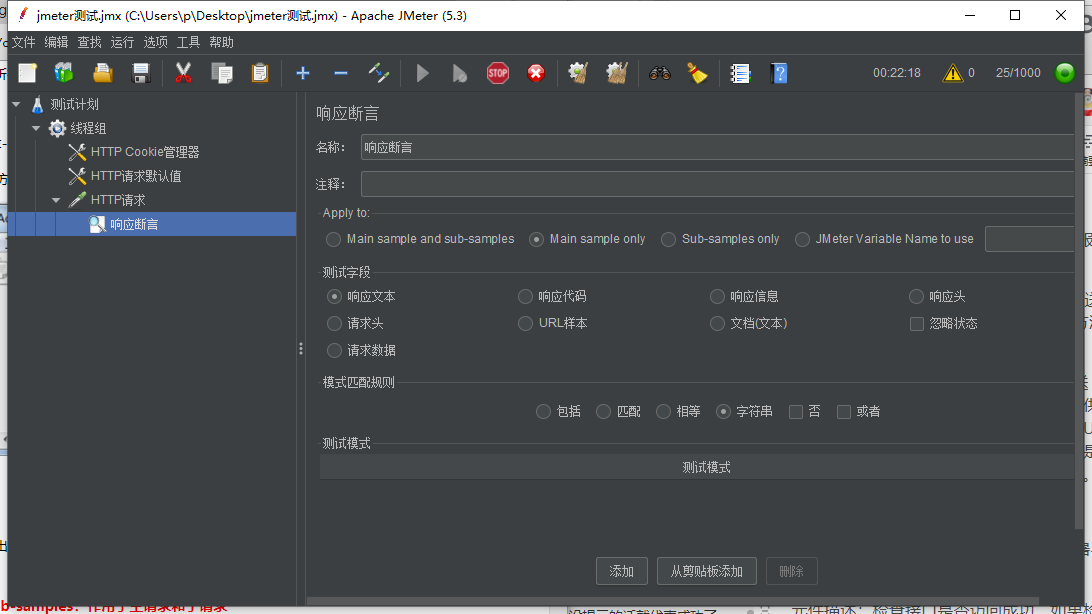Click the Toggle enable/disable icon

[x=379, y=73]
